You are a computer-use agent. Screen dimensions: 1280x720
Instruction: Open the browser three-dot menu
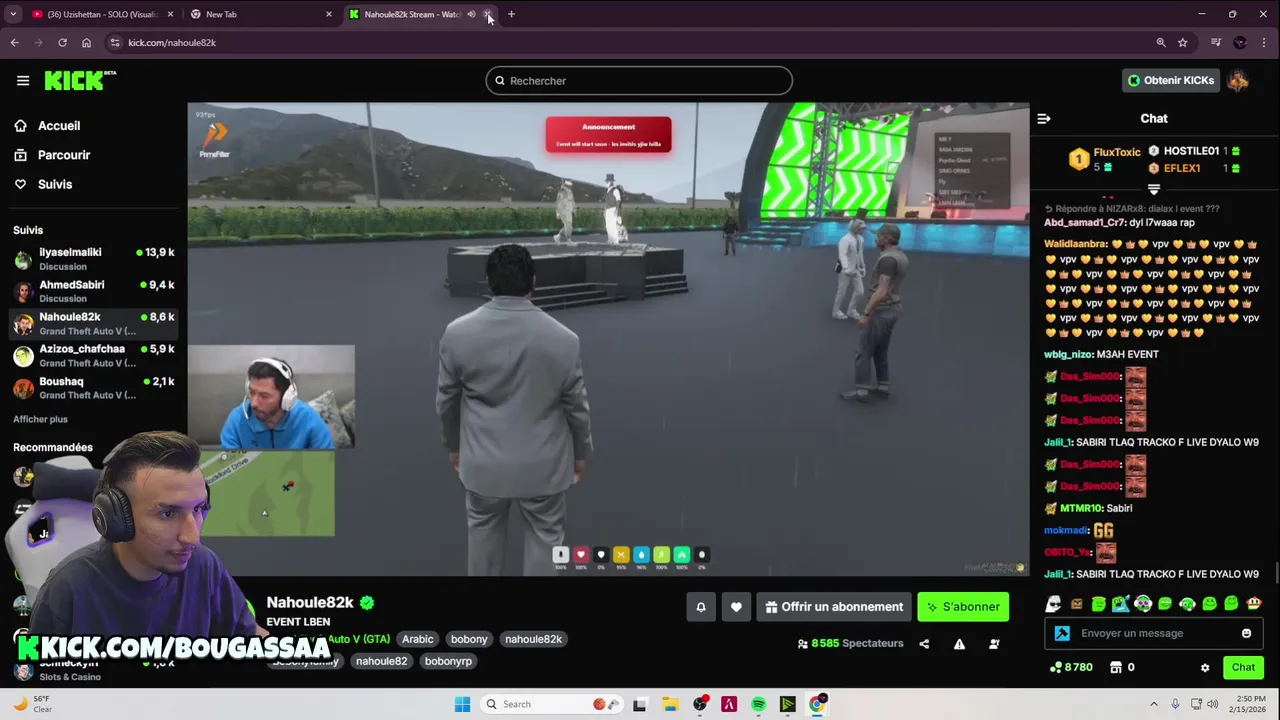1265,43
